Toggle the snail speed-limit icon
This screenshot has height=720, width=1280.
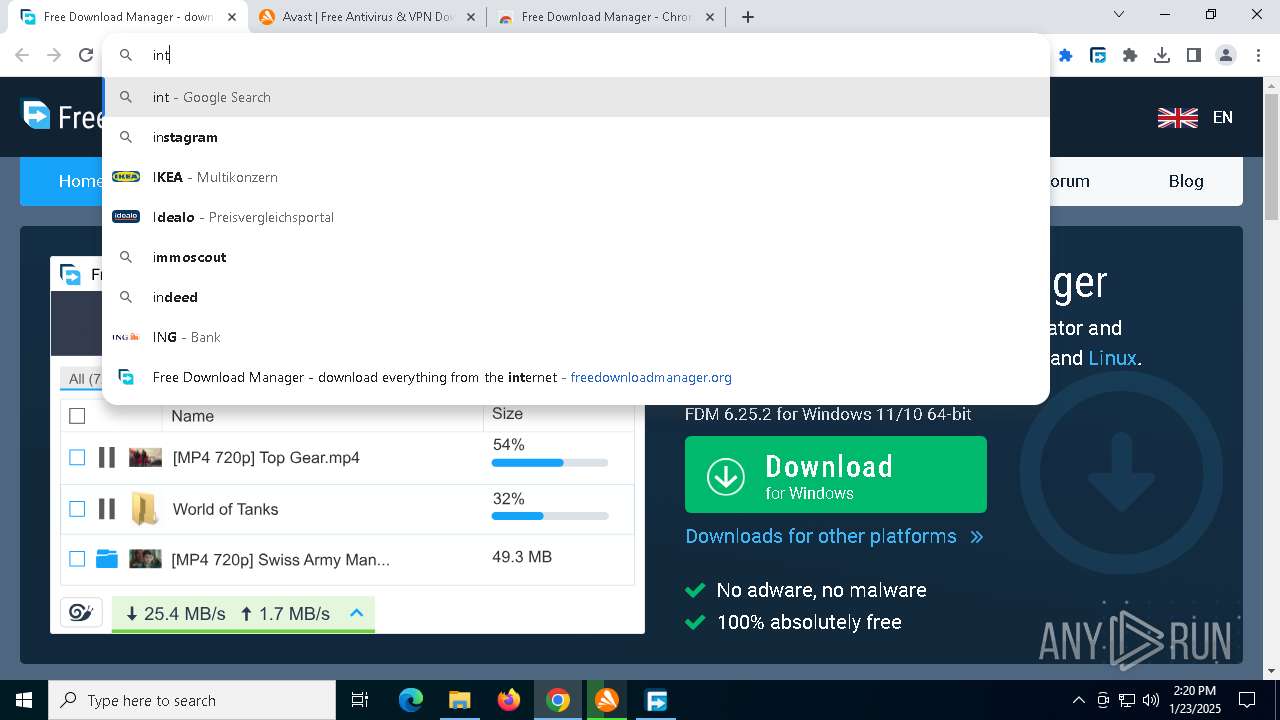(x=81, y=612)
